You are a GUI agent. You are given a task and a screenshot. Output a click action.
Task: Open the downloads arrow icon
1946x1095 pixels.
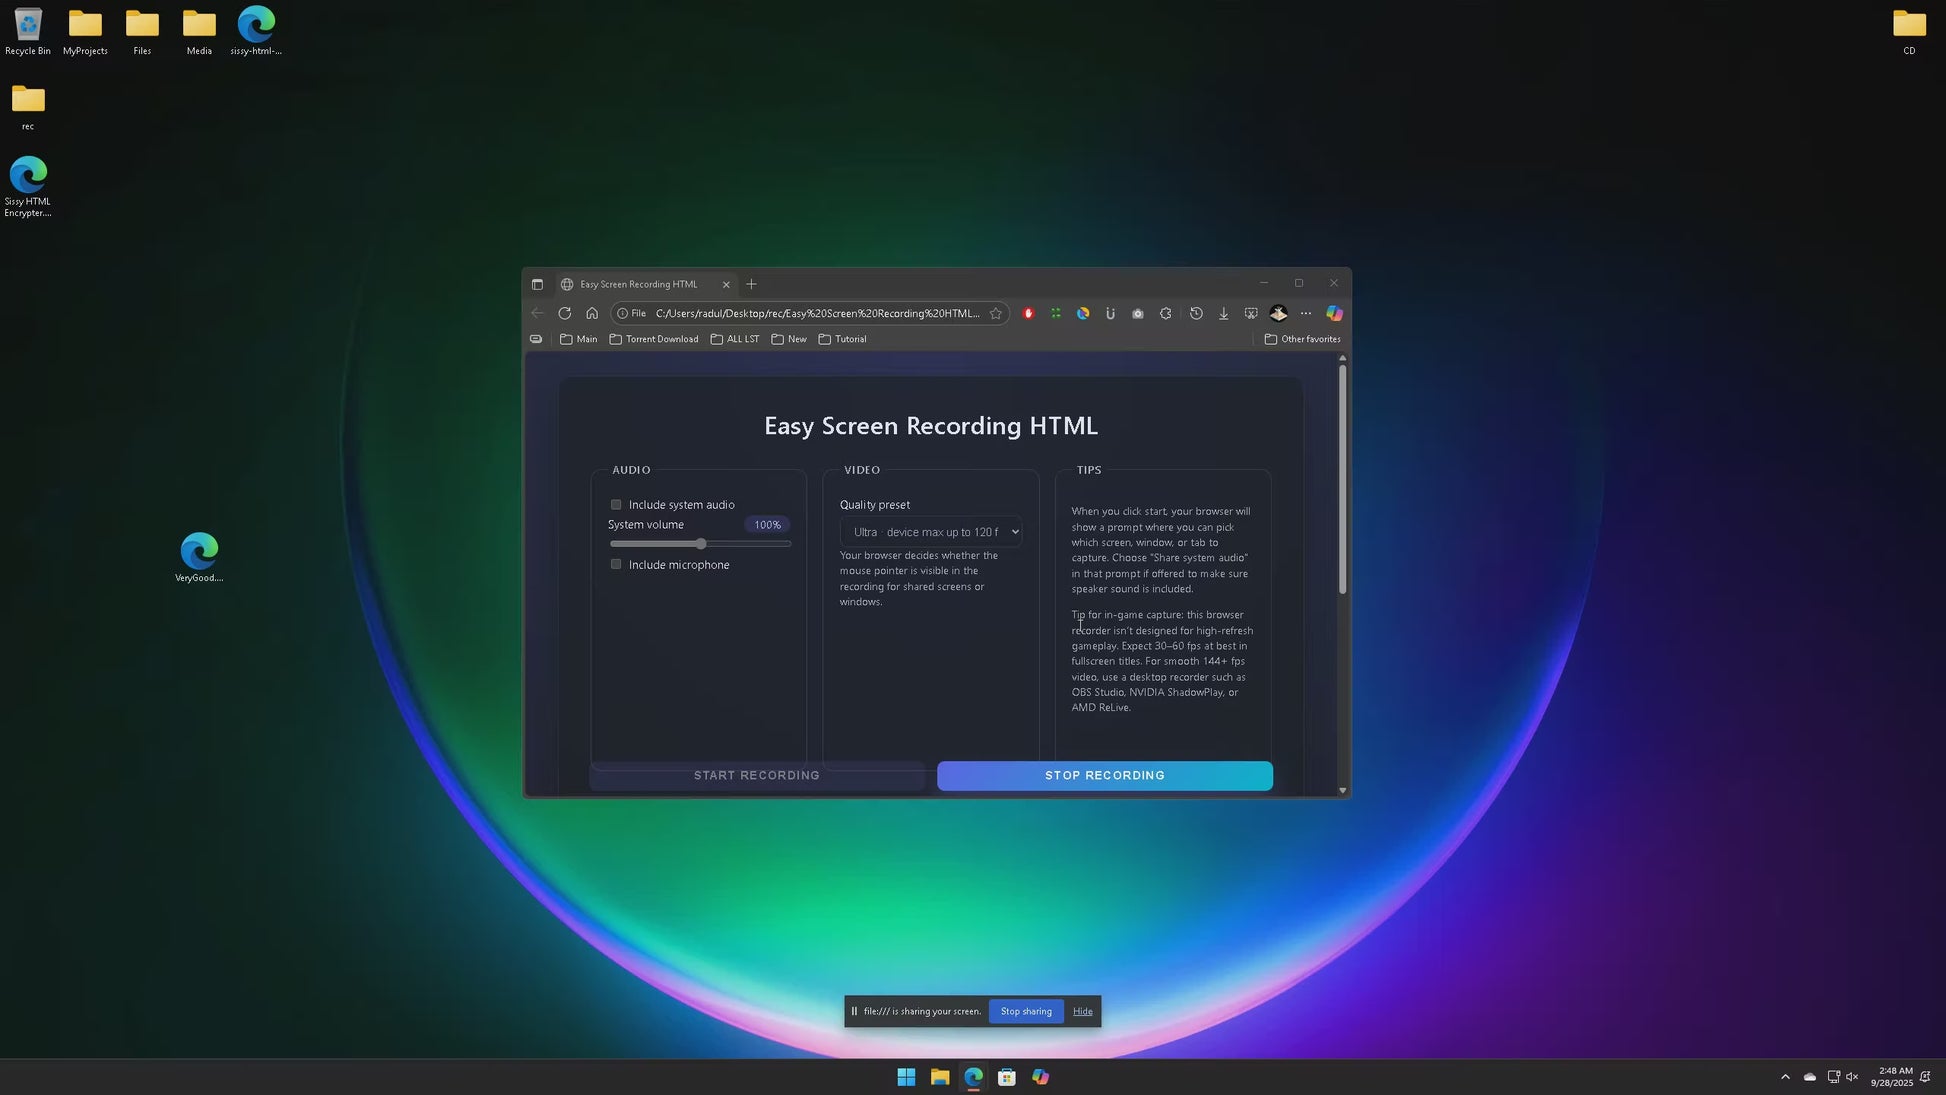[x=1223, y=313]
